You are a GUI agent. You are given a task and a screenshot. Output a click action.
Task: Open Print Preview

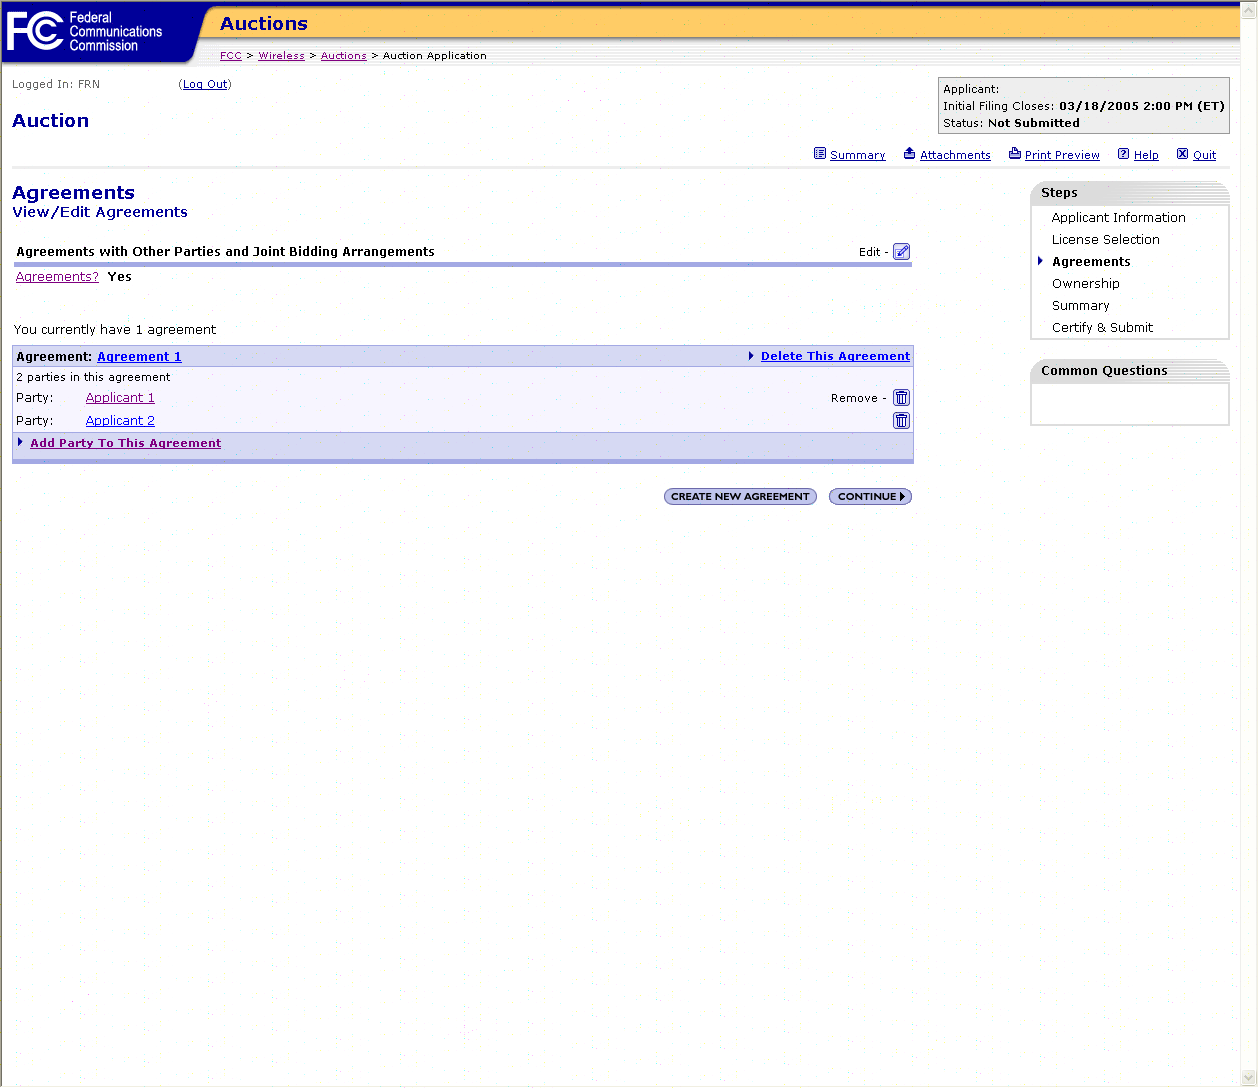click(x=1061, y=155)
